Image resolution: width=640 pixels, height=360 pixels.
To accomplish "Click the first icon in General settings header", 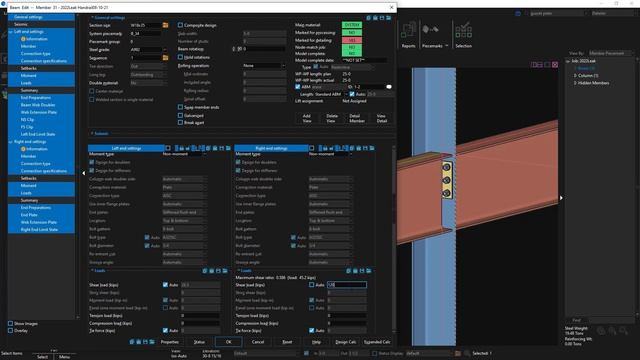I will click(369, 18).
